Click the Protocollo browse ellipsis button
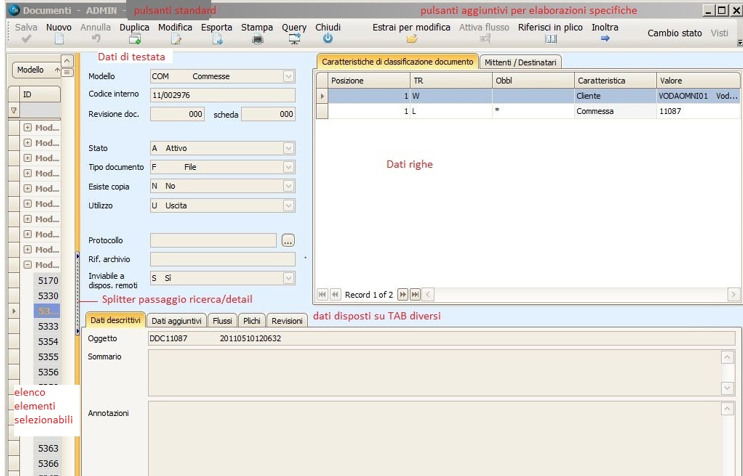This screenshot has height=476, width=743. tap(288, 241)
